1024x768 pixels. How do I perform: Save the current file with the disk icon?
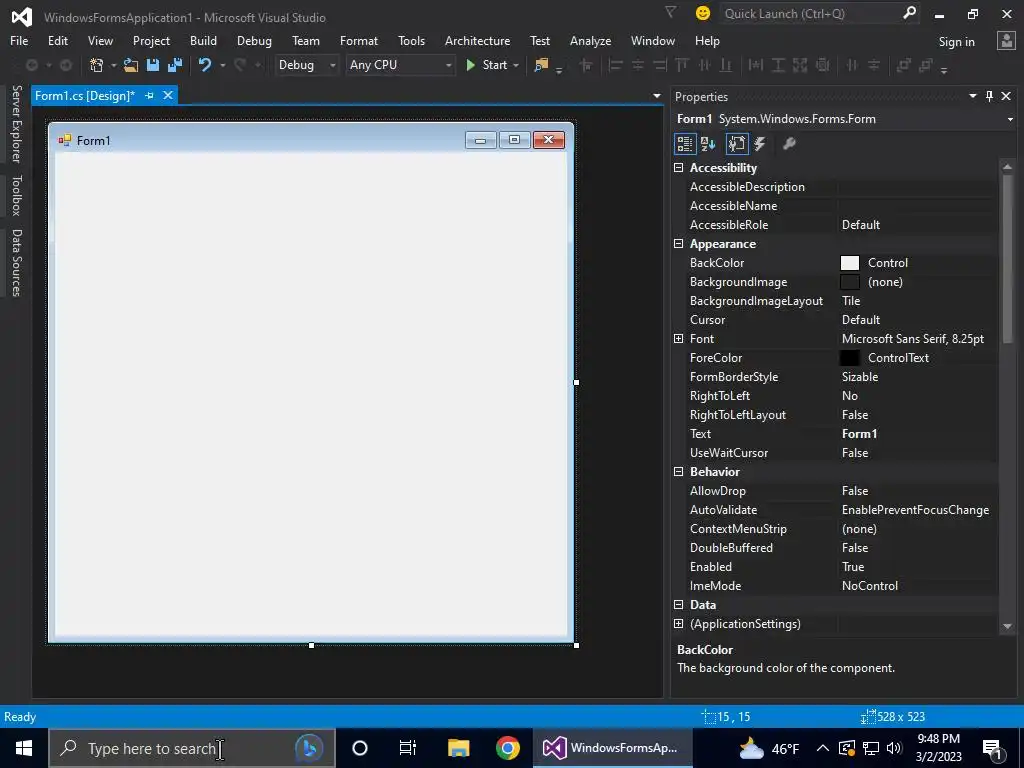pos(153,65)
